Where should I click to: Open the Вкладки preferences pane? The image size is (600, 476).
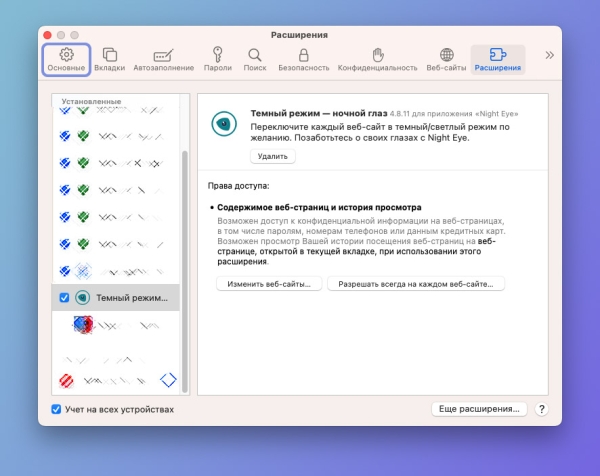(110, 59)
